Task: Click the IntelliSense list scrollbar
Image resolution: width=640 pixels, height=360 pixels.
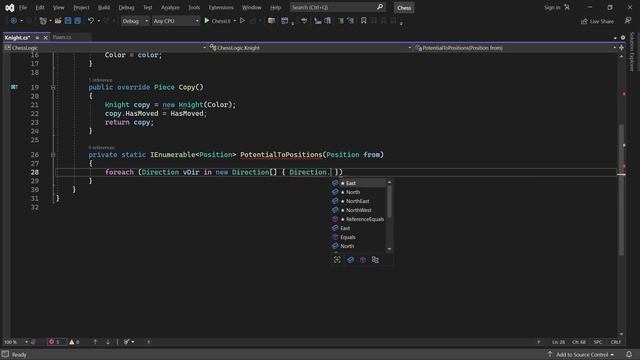Action: [x=389, y=201]
